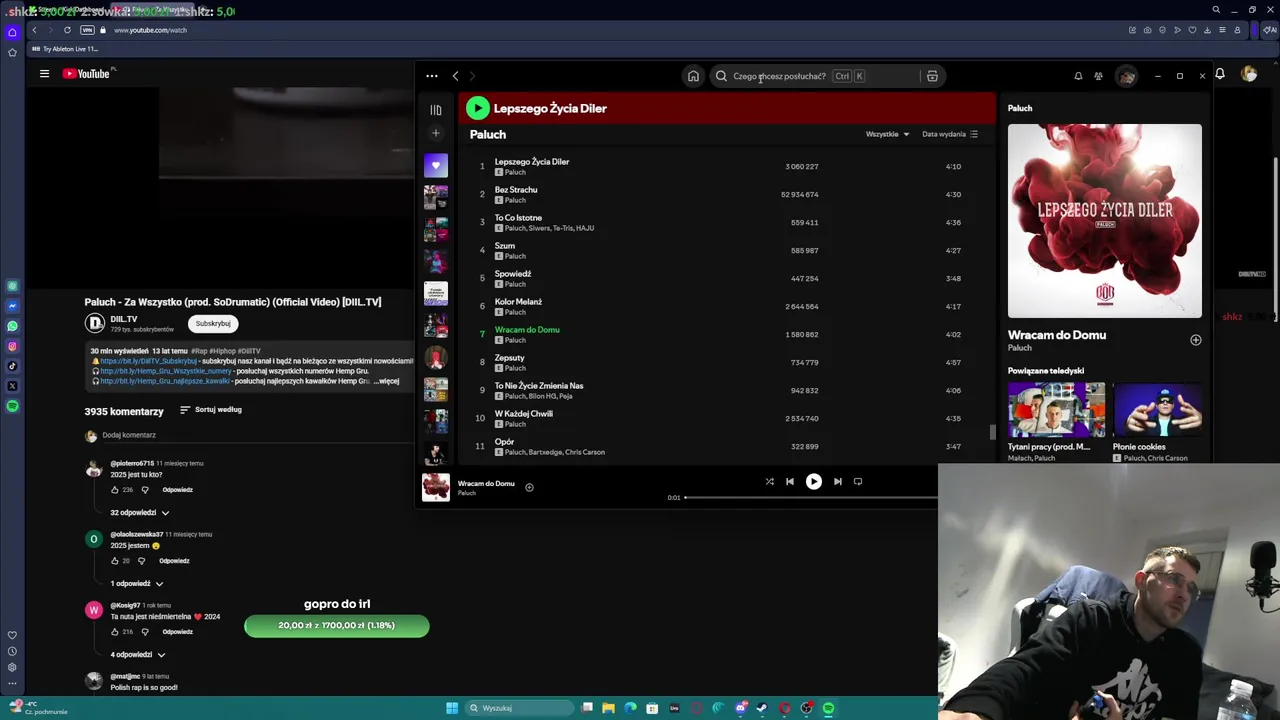Click the Spotify playback progress bar
This screenshot has width=1280, height=720.
click(x=811, y=497)
